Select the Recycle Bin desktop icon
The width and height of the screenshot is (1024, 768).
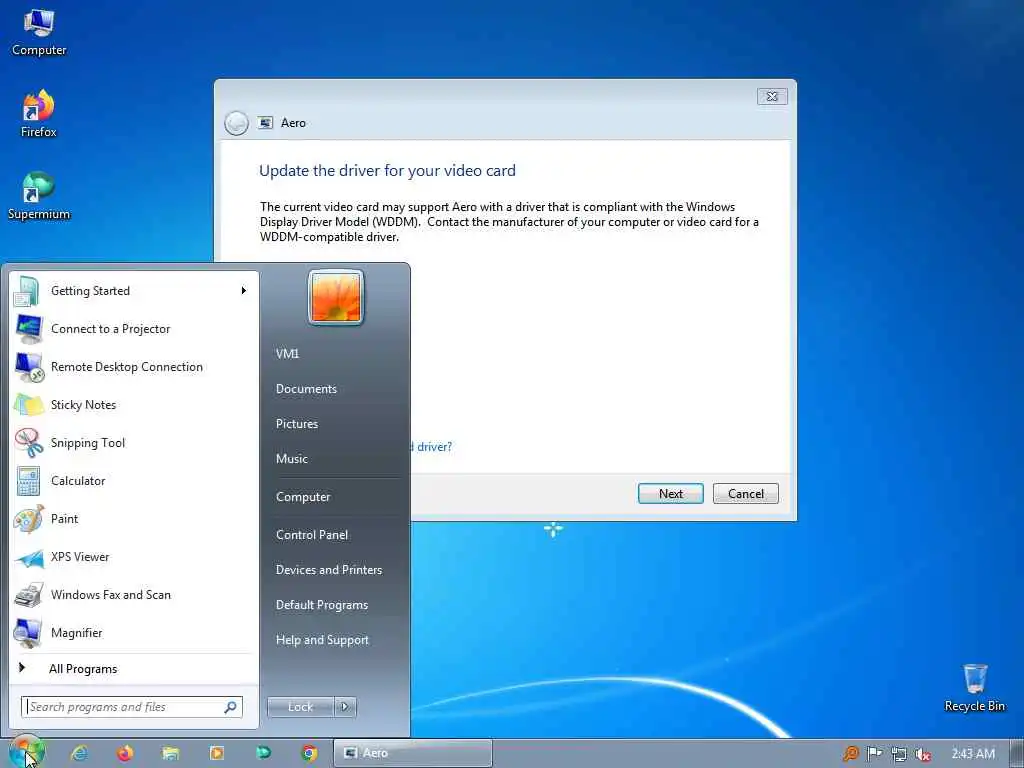974,688
